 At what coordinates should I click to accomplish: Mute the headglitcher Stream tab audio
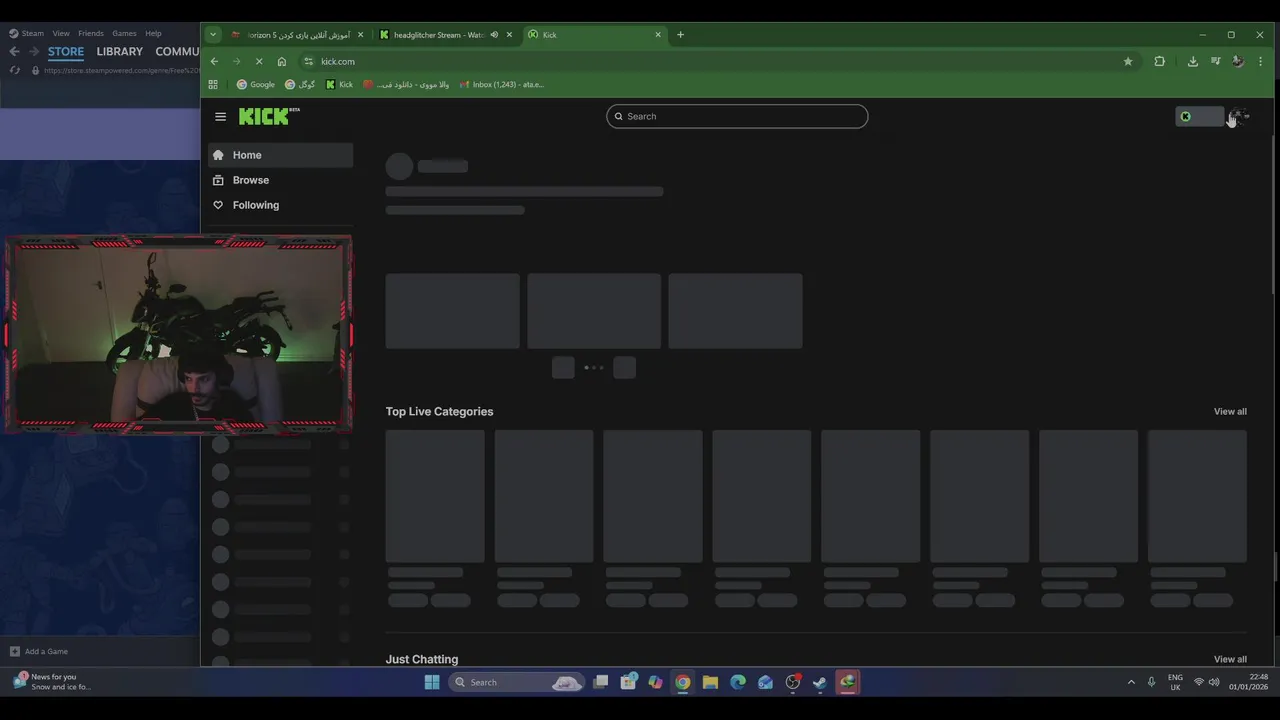tap(494, 35)
